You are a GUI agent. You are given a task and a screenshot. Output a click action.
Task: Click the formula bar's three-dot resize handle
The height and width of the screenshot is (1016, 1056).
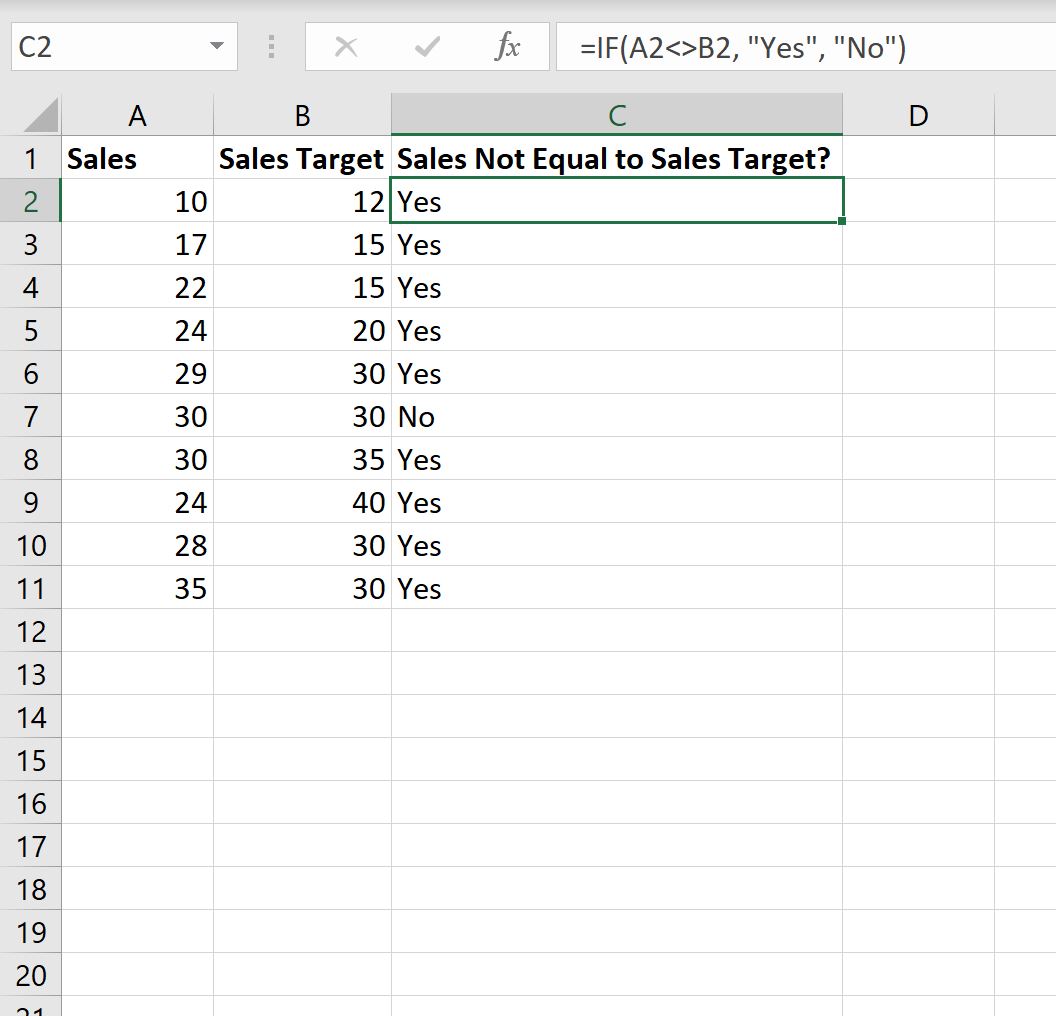pyautogui.click(x=271, y=46)
